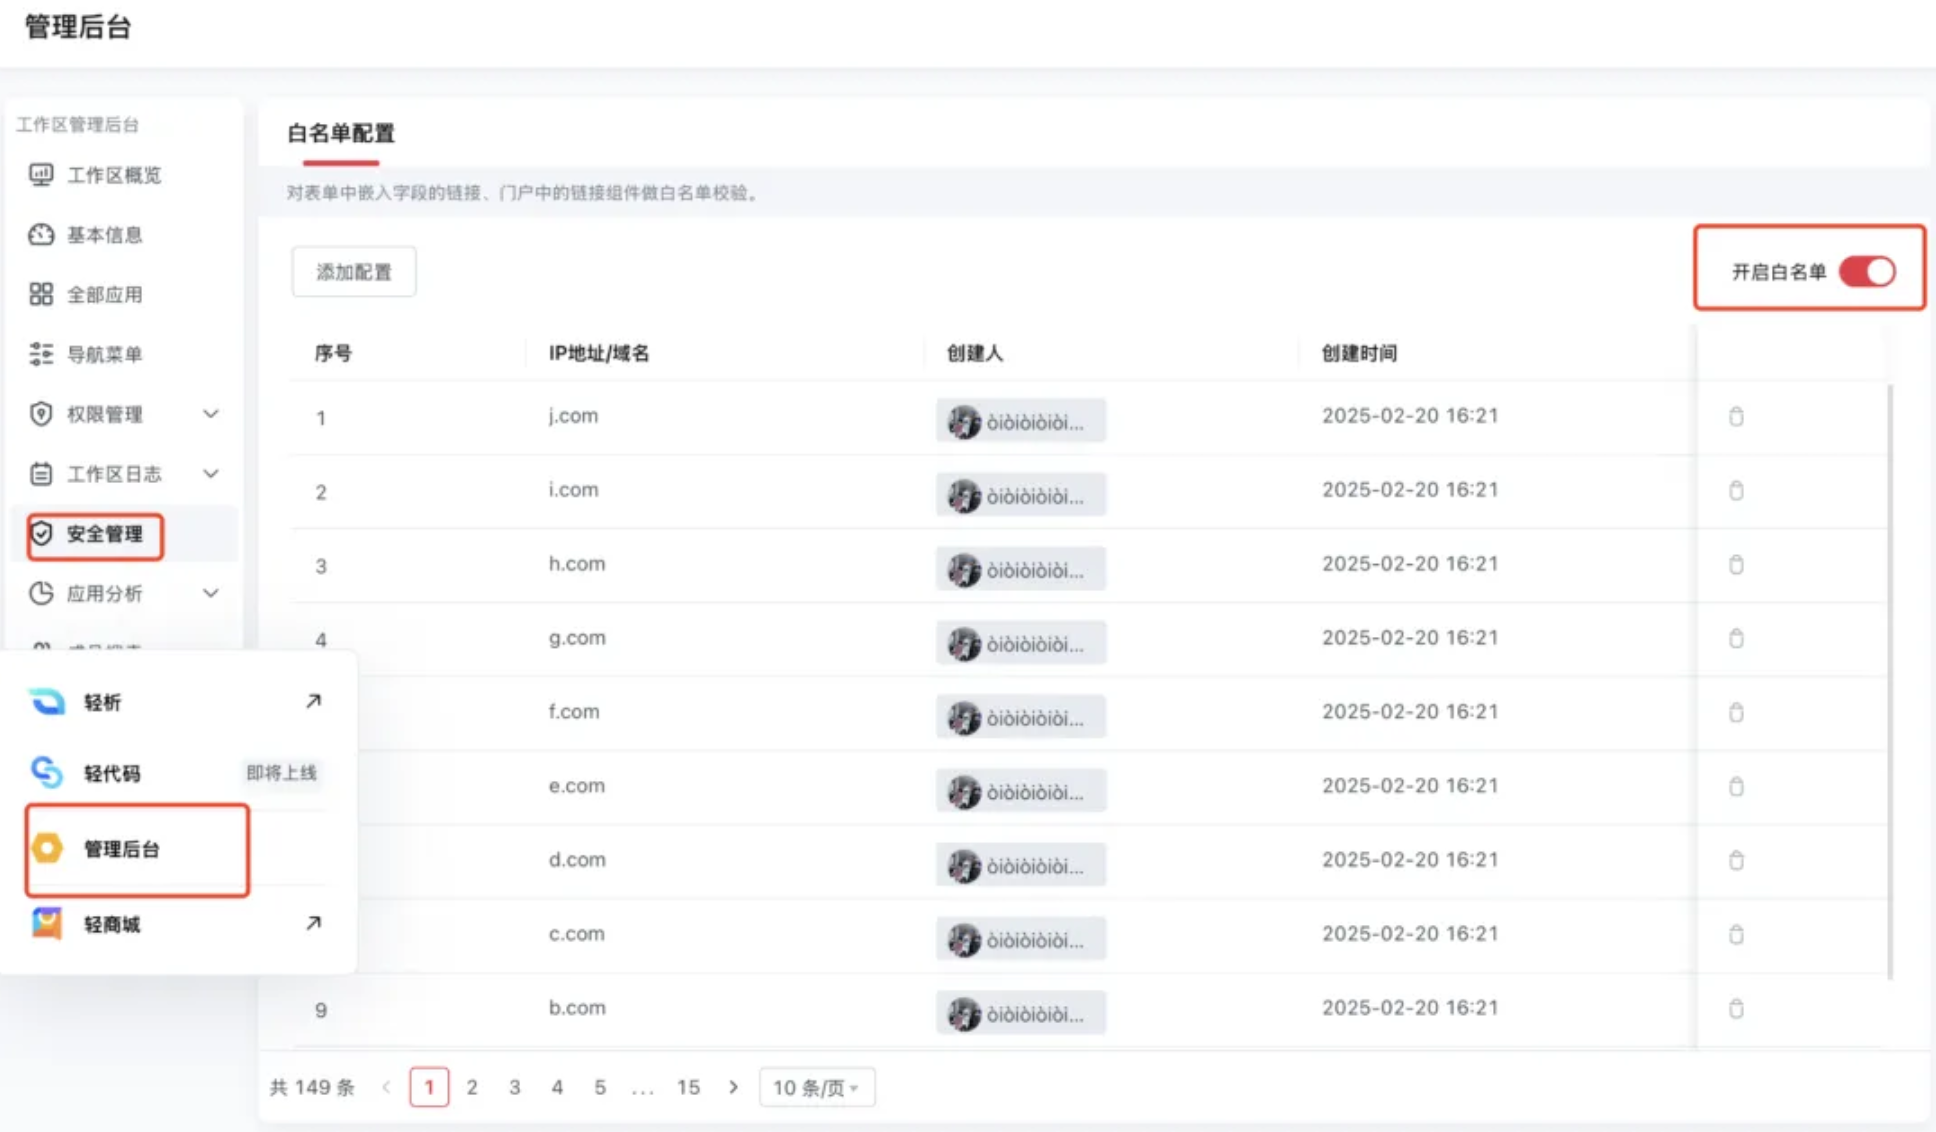
Task: Expand the 工作区日志 submenu chevron
Action: 211,473
